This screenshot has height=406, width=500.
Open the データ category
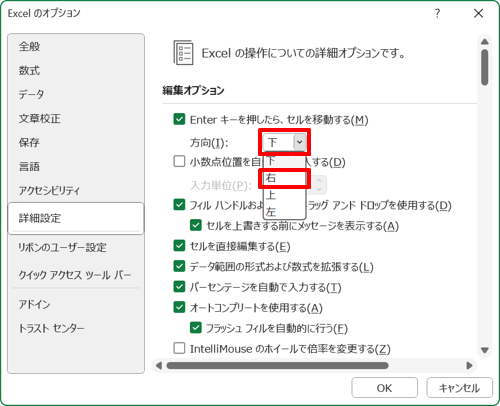coord(31,94)
